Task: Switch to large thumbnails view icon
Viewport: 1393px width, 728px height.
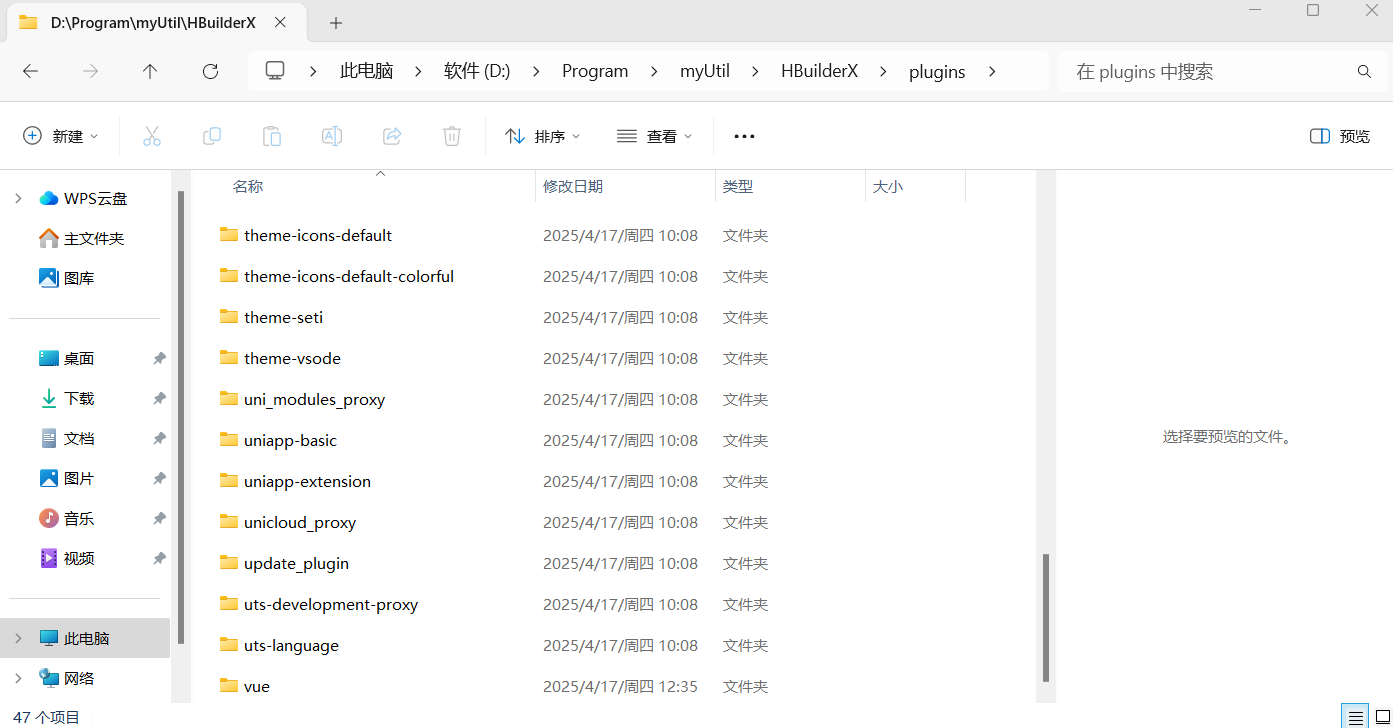Action: pyautogui.click(x=1382, y=717)
